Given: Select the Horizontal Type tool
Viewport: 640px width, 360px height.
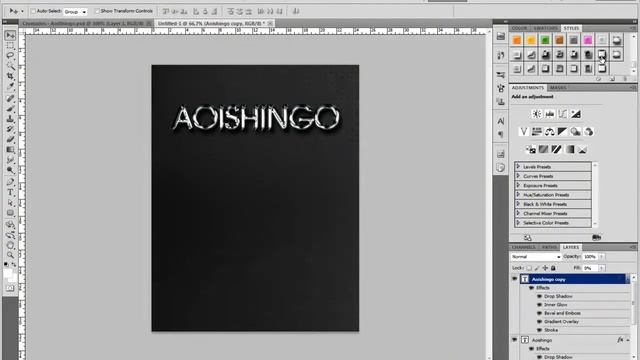Looking at the screenshot, I should tap(10, 192).
